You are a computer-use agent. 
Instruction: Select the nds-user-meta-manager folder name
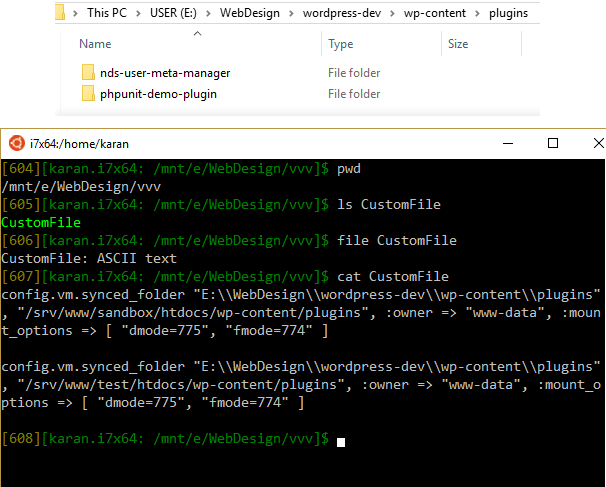point(165,73)
